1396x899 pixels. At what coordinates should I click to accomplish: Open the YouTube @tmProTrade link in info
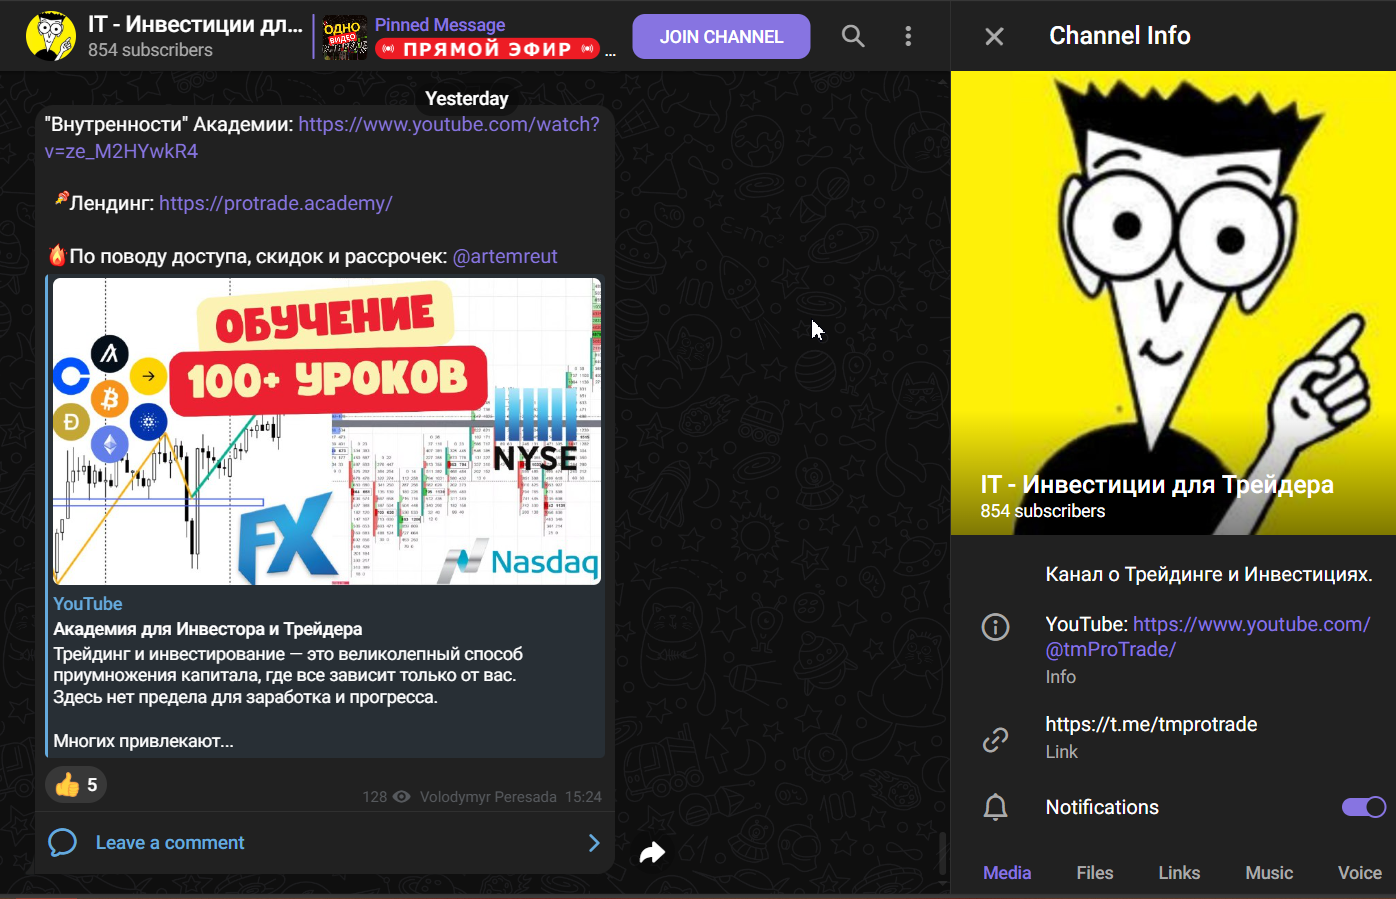pos(1208,637)
